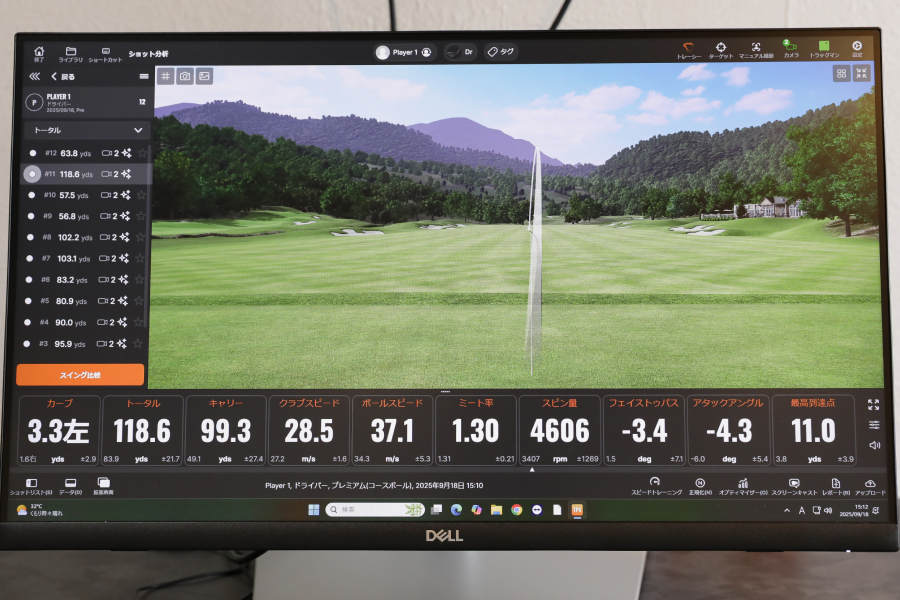Toggle grid overlay with hash icon
Viewport: 900px width, 600px height.
166,76
